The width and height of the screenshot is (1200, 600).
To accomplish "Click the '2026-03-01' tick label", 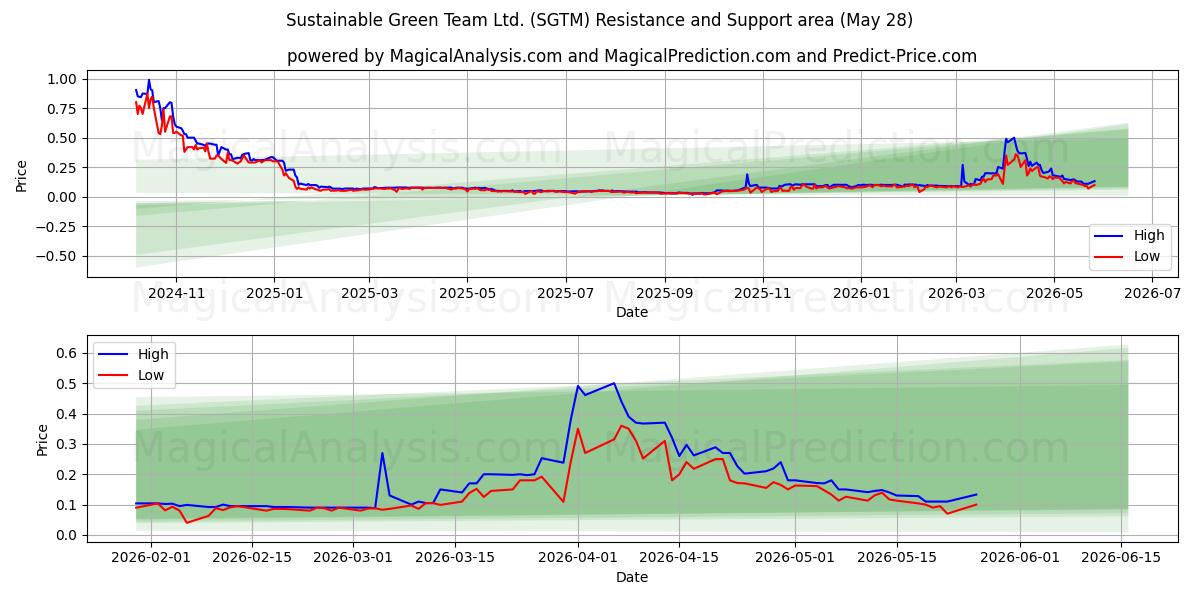I will 354,558.
